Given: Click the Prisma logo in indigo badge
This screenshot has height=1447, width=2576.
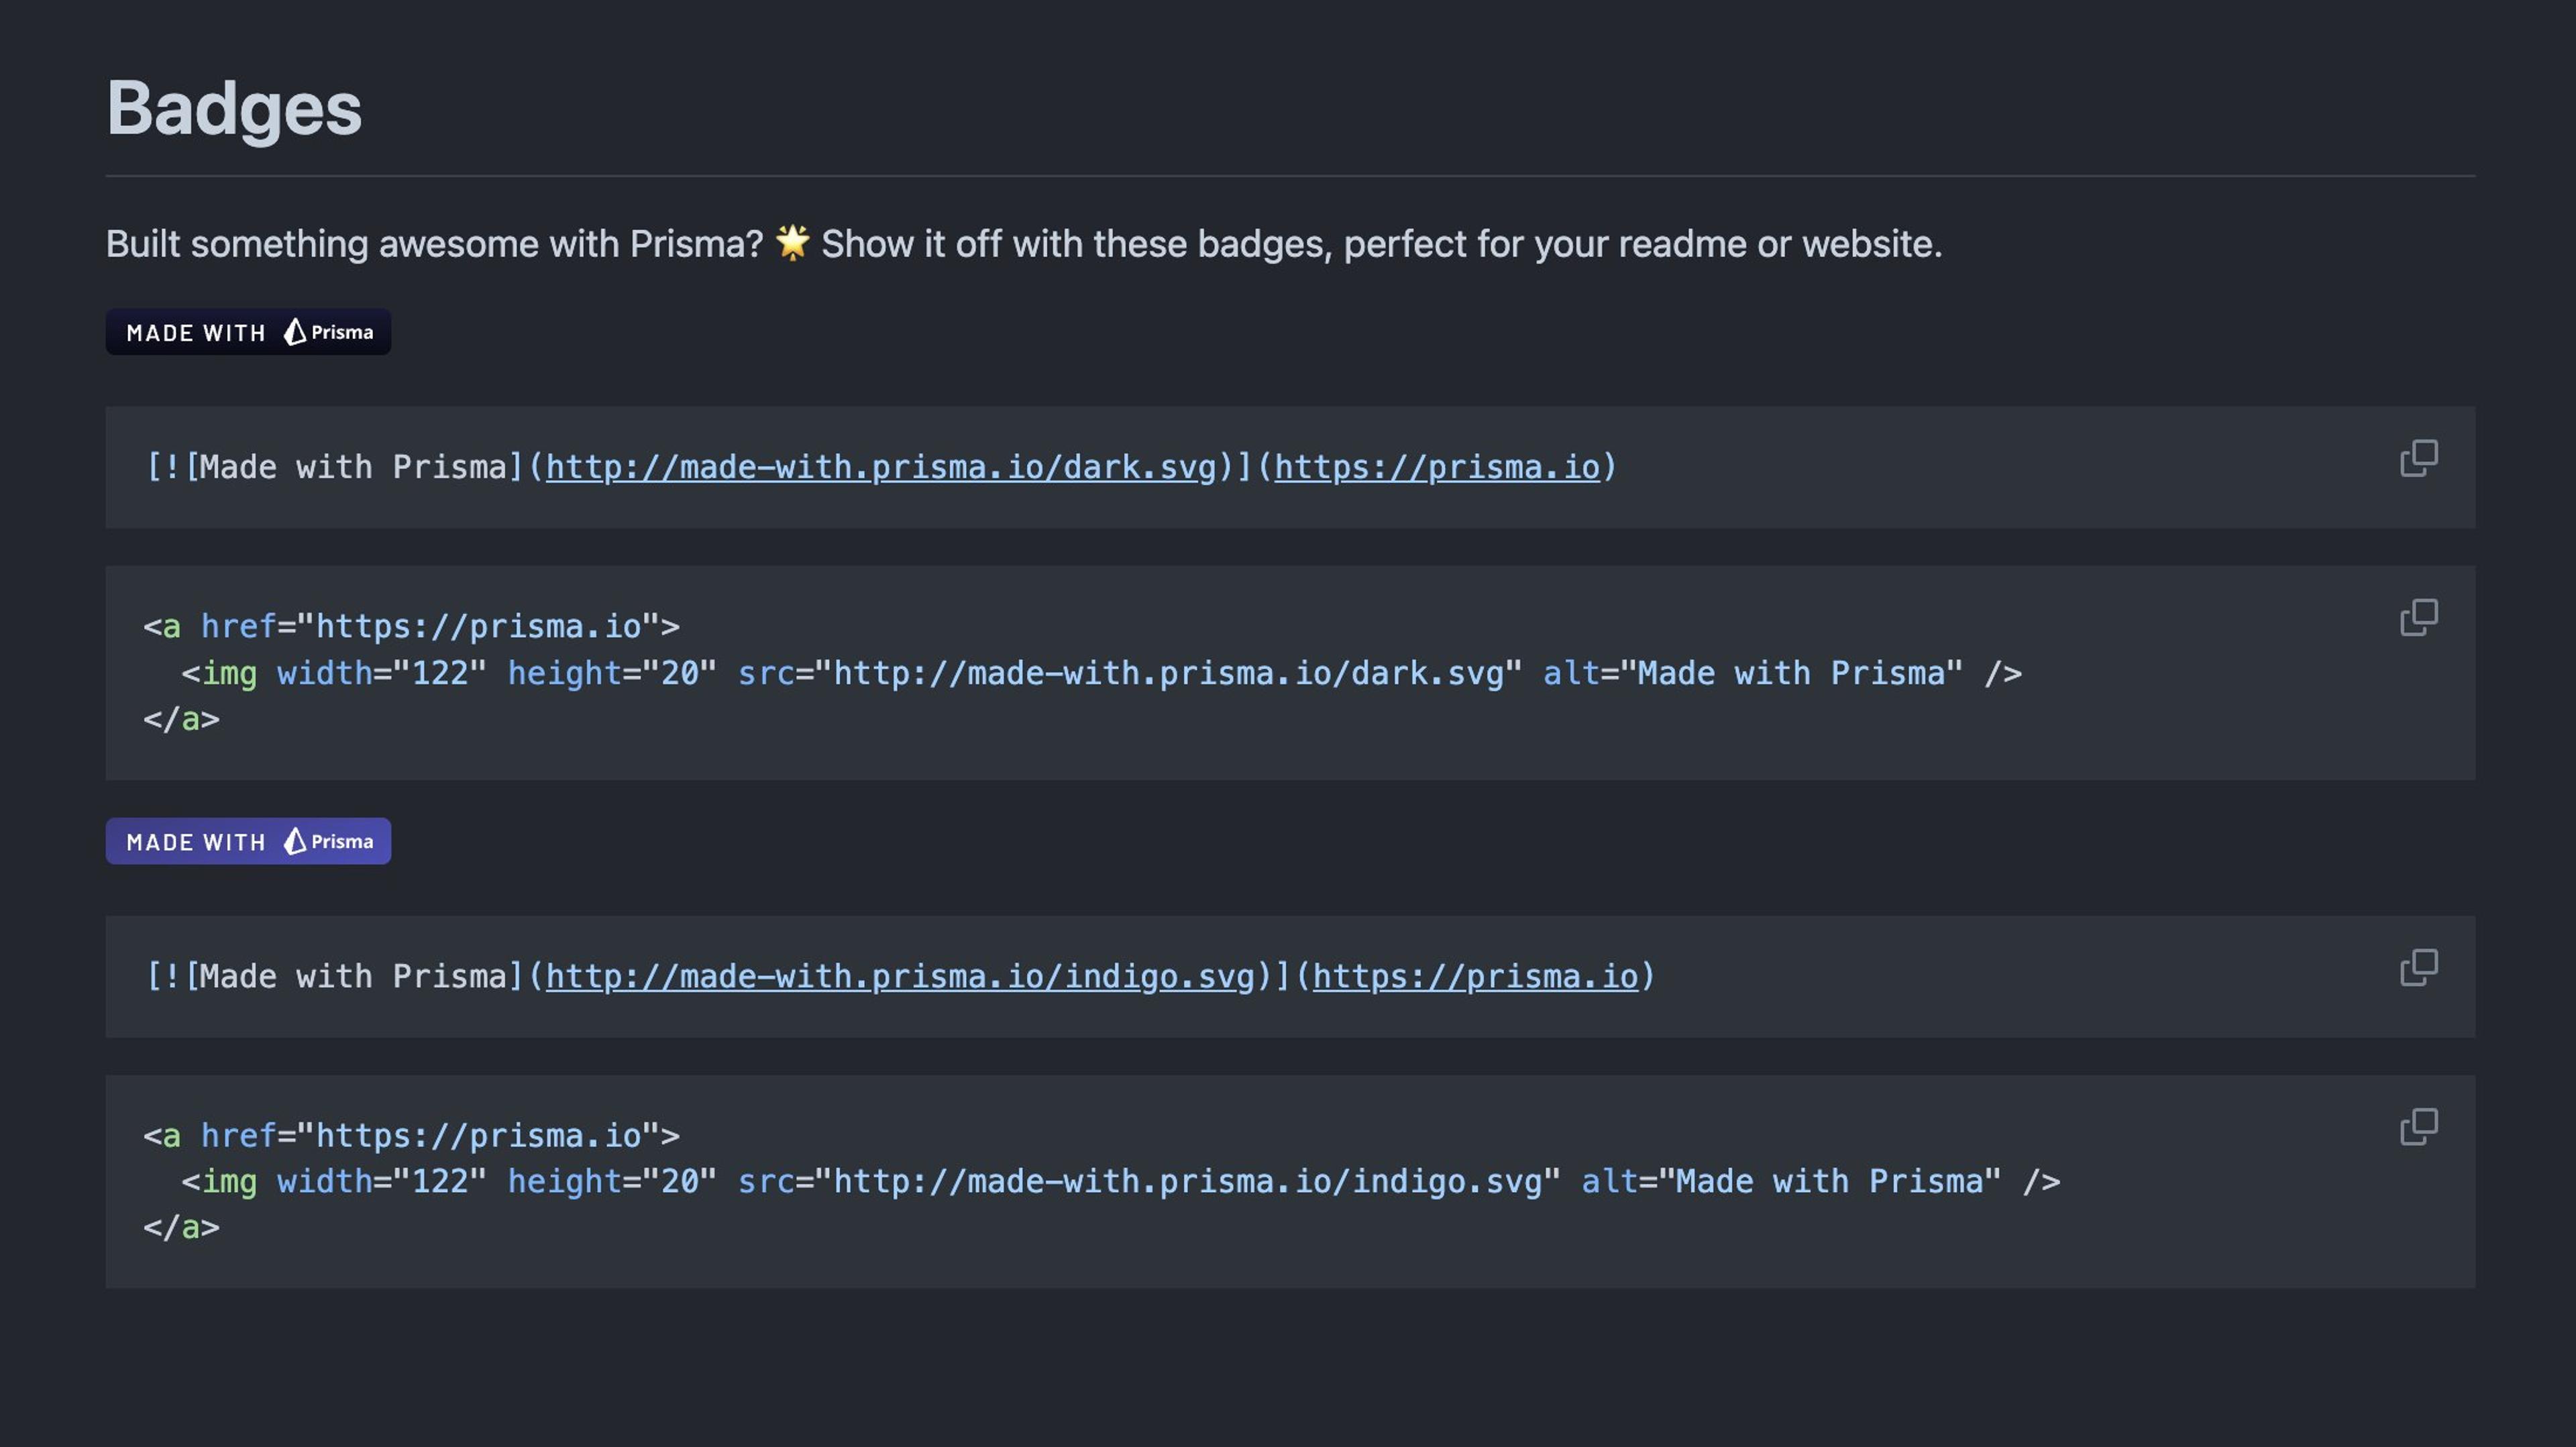Looking at the screenshot, I should click(295, 841).
